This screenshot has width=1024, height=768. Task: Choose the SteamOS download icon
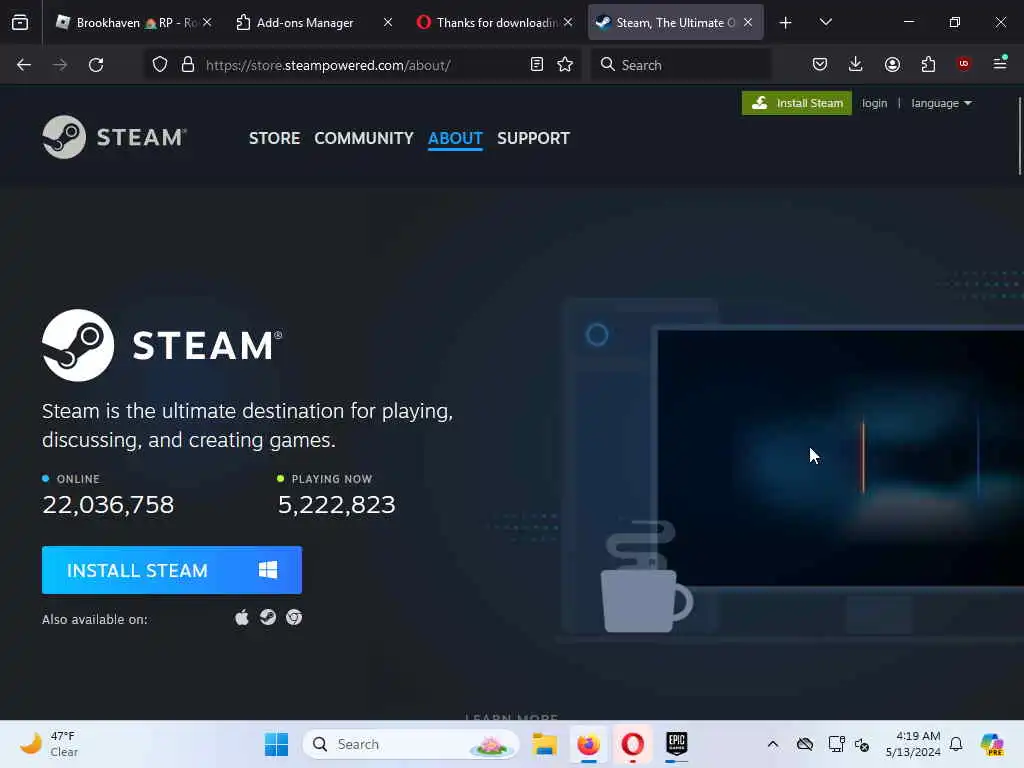click(x=268, y=618)
